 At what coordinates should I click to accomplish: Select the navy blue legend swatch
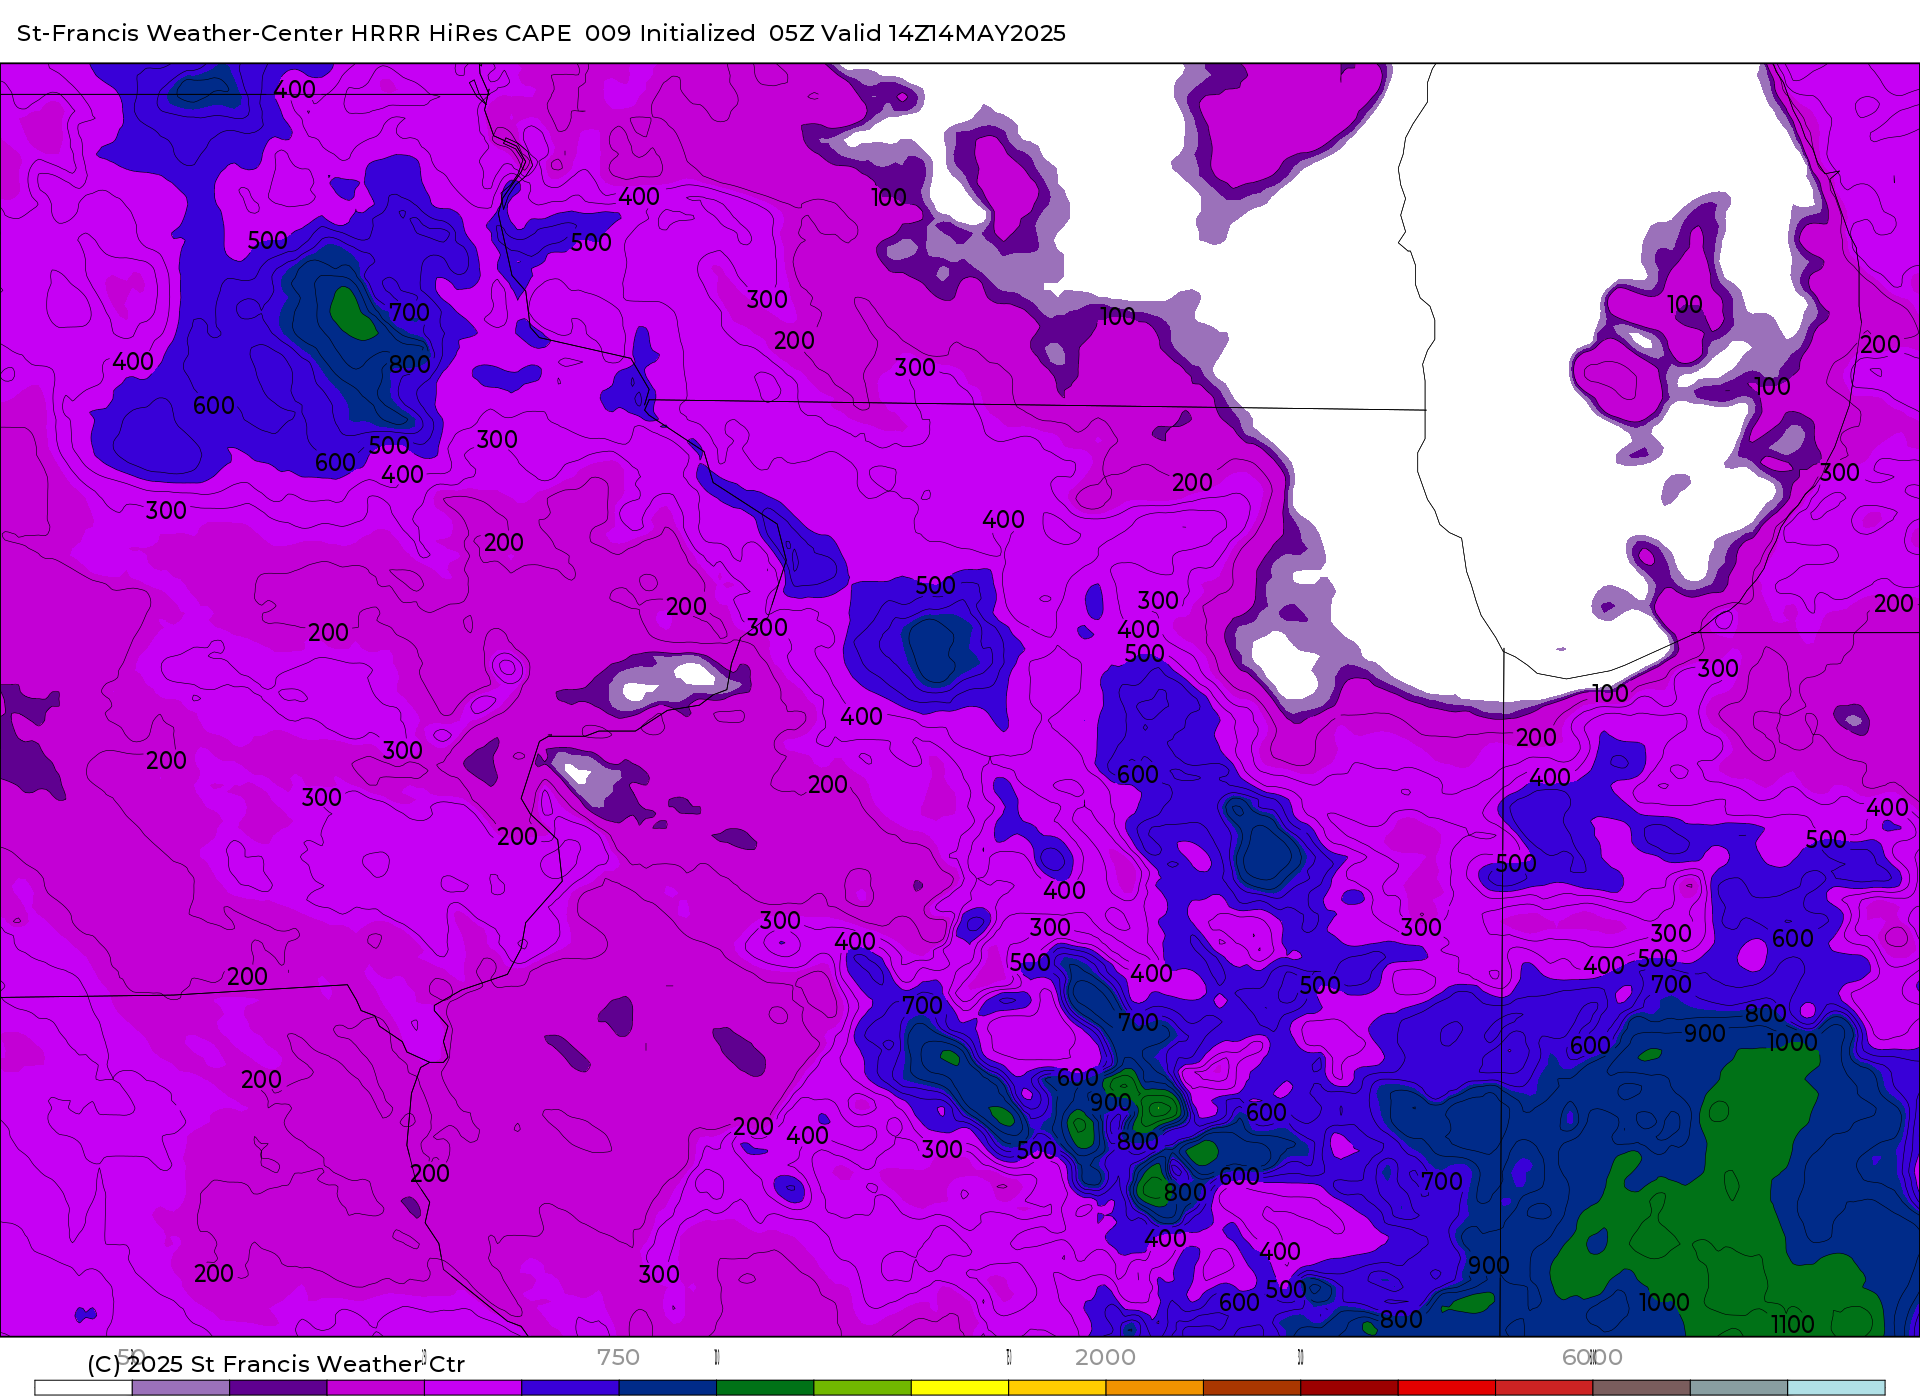click(x=668, y=1388)
